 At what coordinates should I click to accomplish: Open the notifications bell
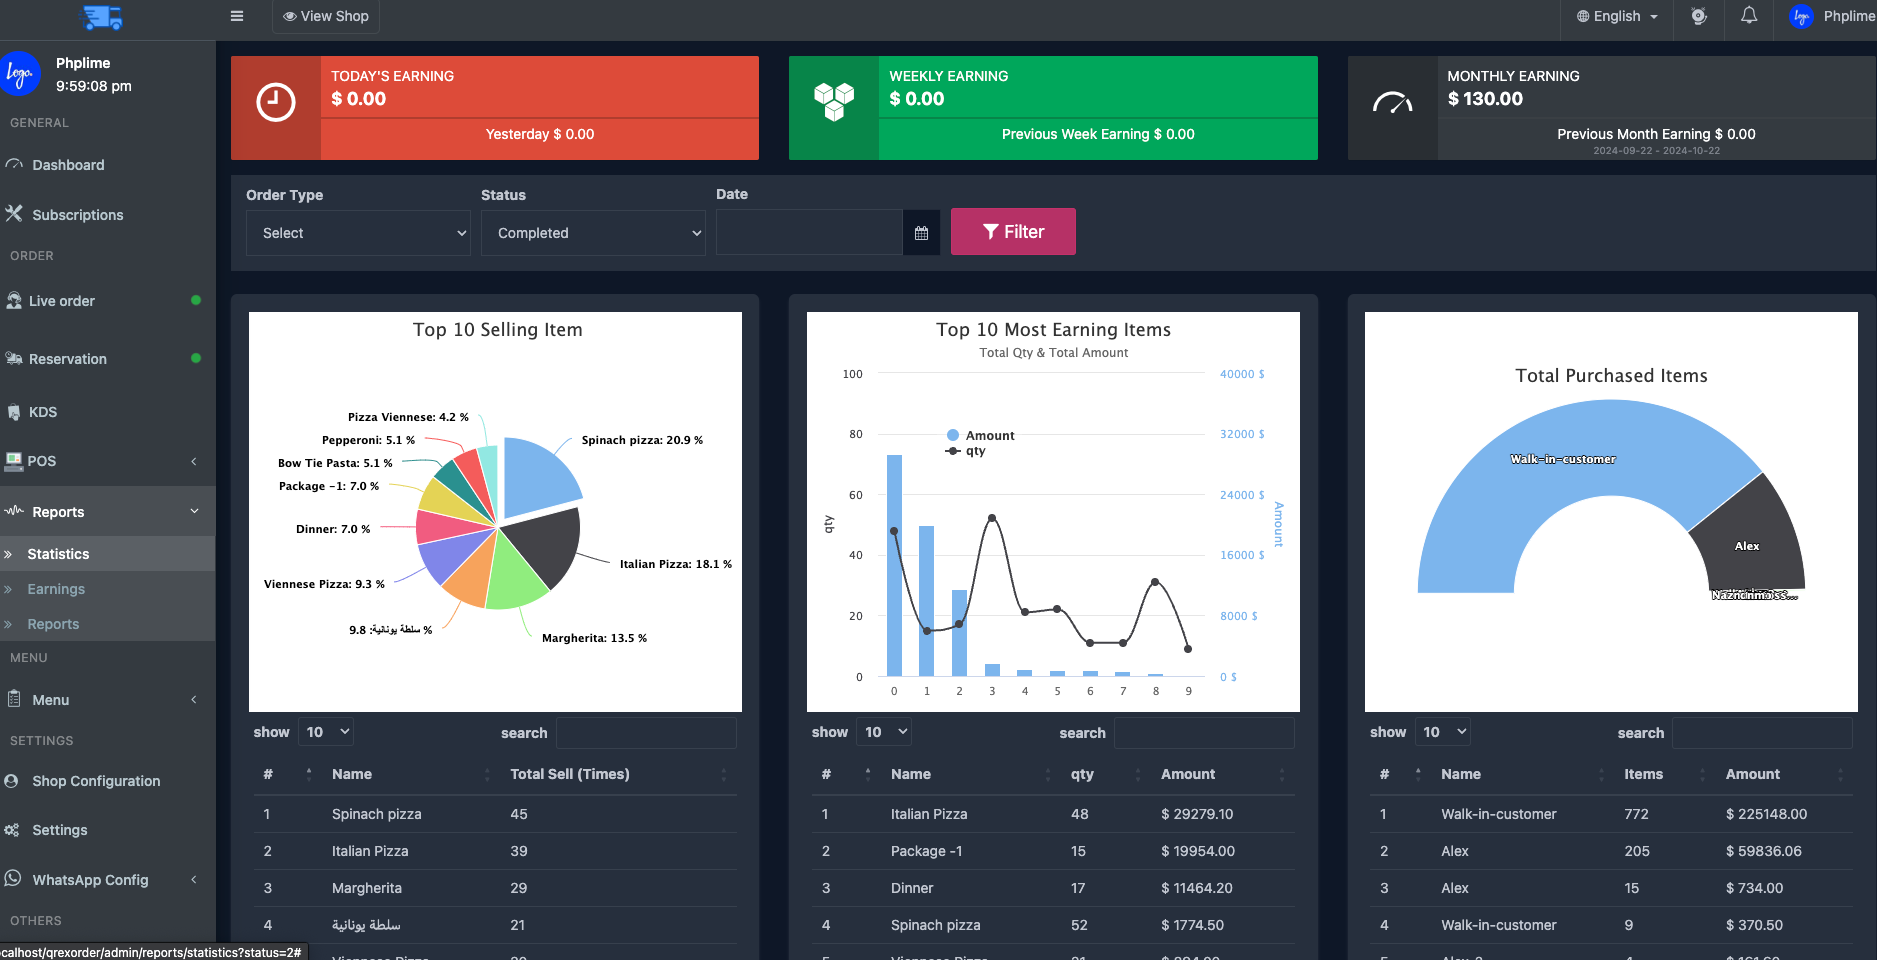tap(1748, 16)
